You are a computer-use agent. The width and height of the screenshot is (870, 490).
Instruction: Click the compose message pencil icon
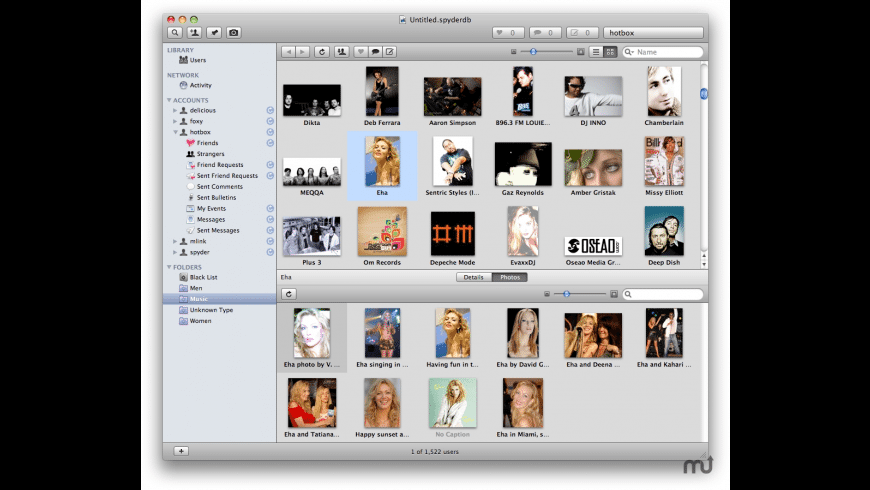coord(390,52)
